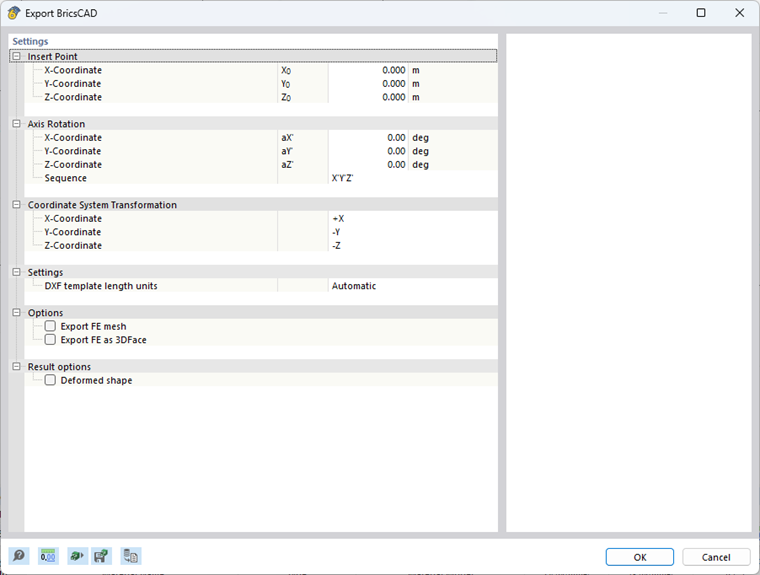Click the database copy to clipboard icon
Image resolution: width=760 pixels, height=575 pixels.
coord(130,556)
